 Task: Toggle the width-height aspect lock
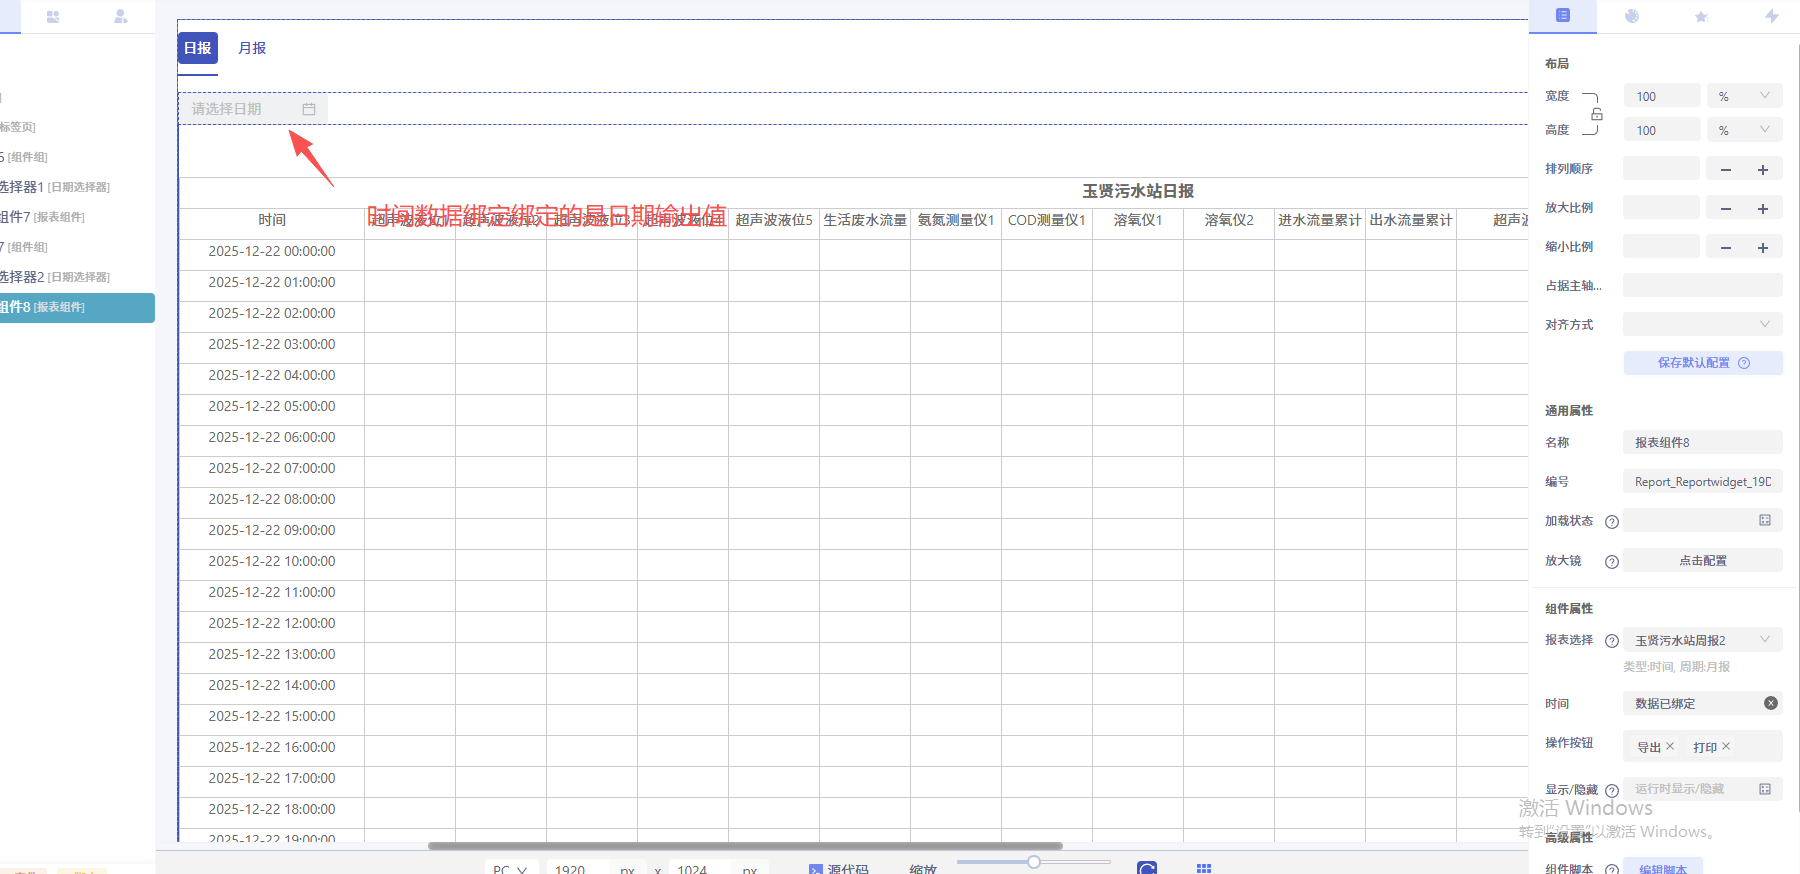pyautogui.click(x=1597, y=114)
